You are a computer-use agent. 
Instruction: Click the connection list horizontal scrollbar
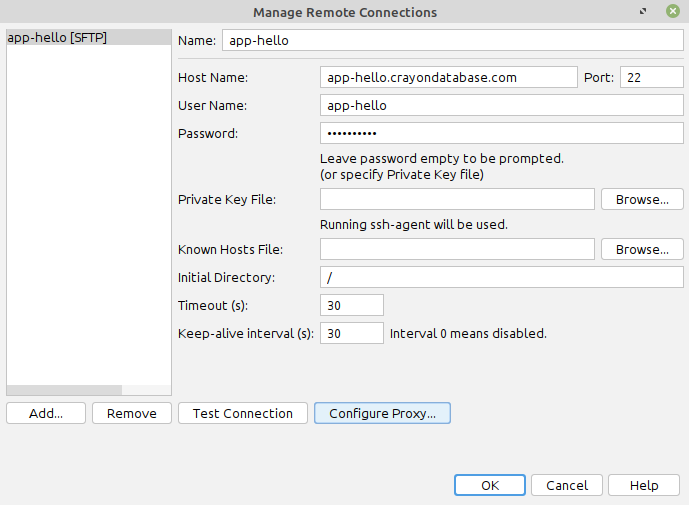[89, 390]
